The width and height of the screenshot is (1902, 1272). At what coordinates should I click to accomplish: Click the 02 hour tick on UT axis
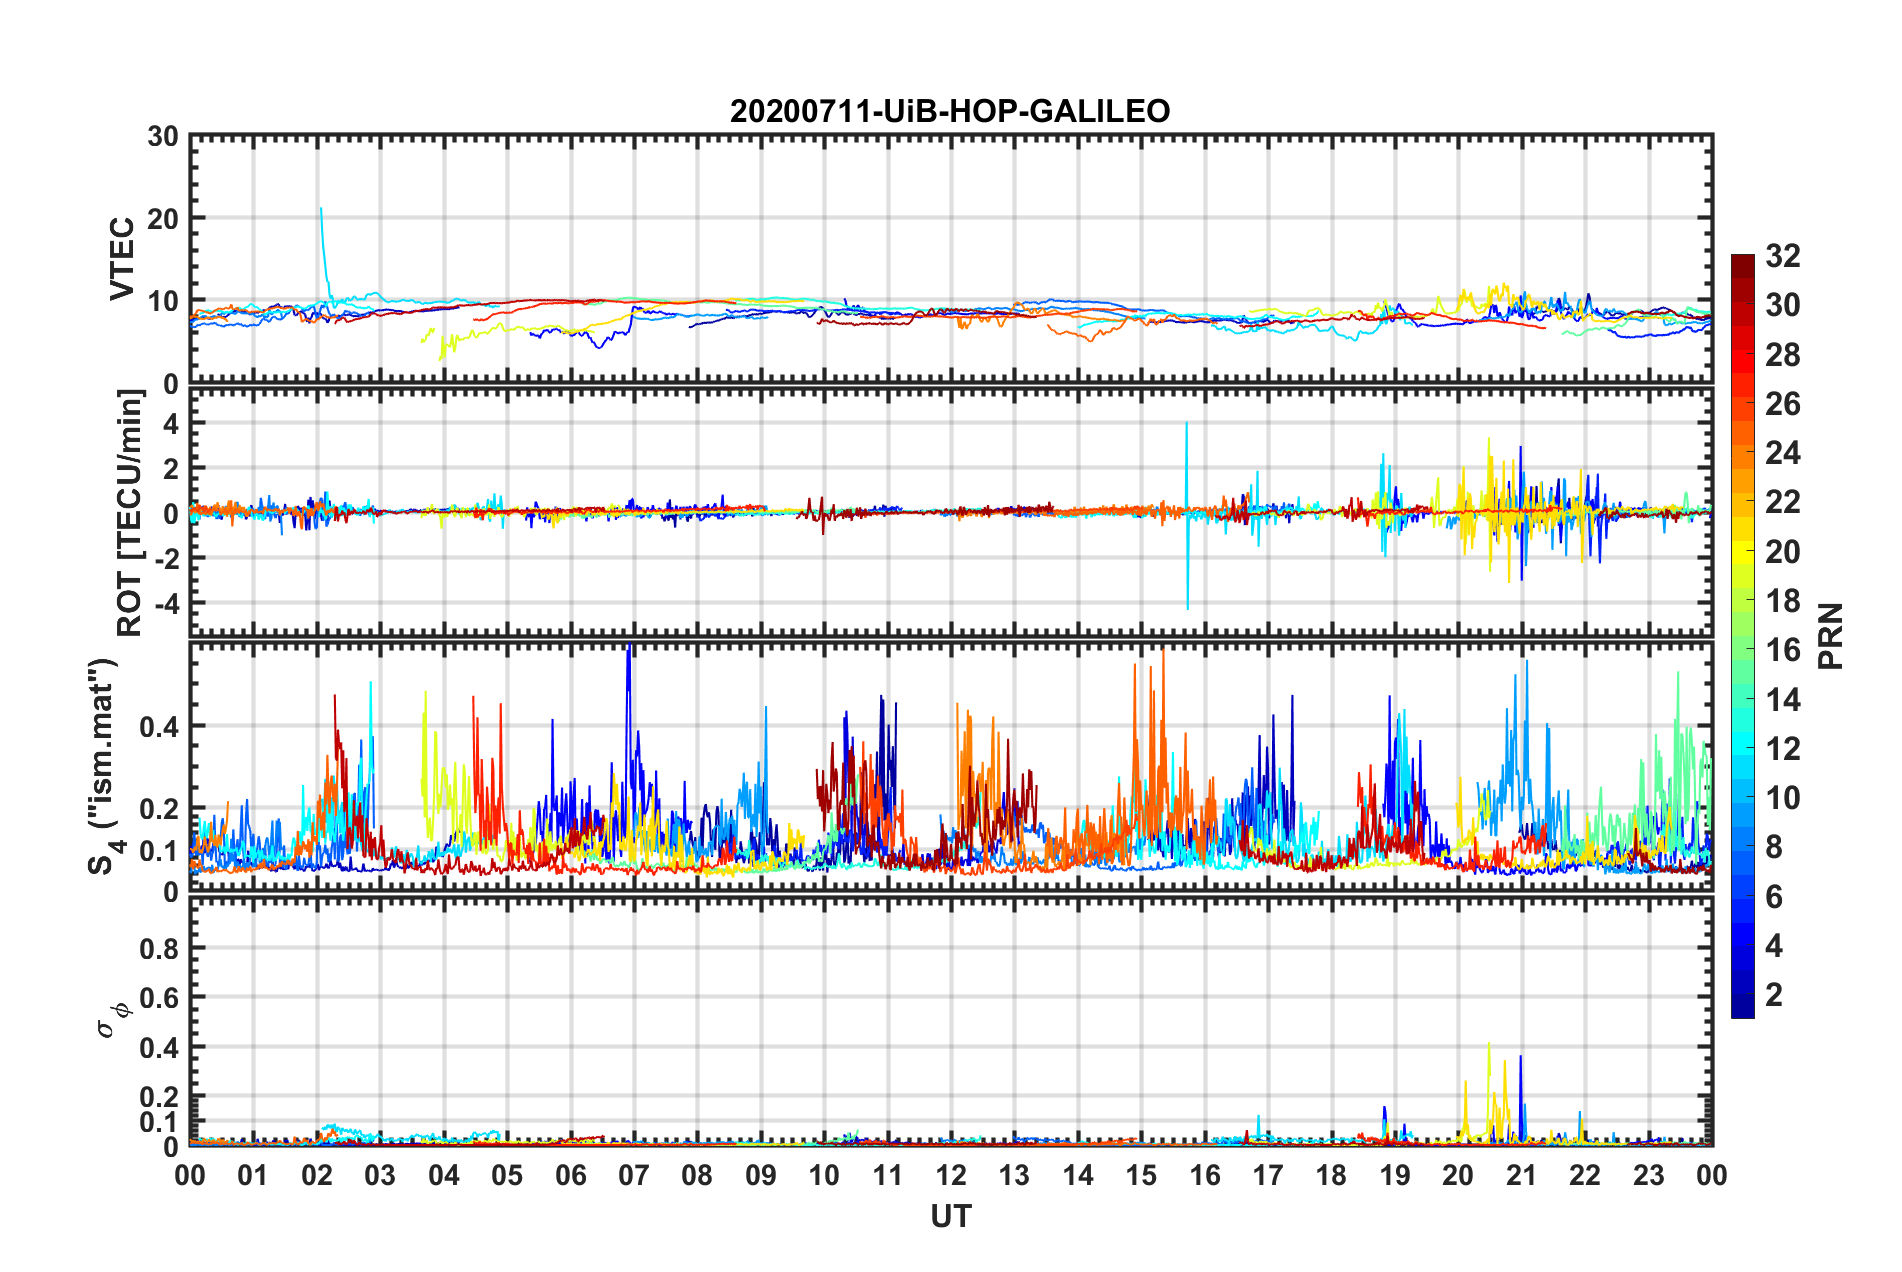click(x=317, y=1175)
